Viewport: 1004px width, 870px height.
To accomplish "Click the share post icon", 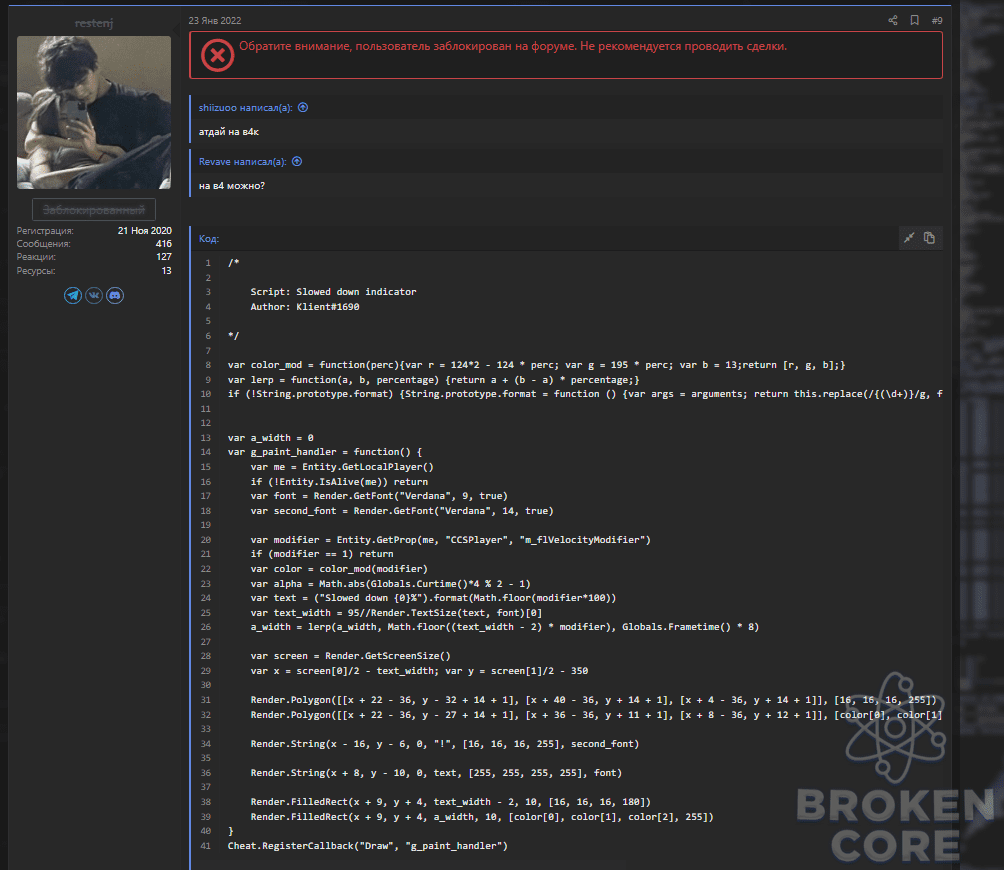I will click(893, 20).
